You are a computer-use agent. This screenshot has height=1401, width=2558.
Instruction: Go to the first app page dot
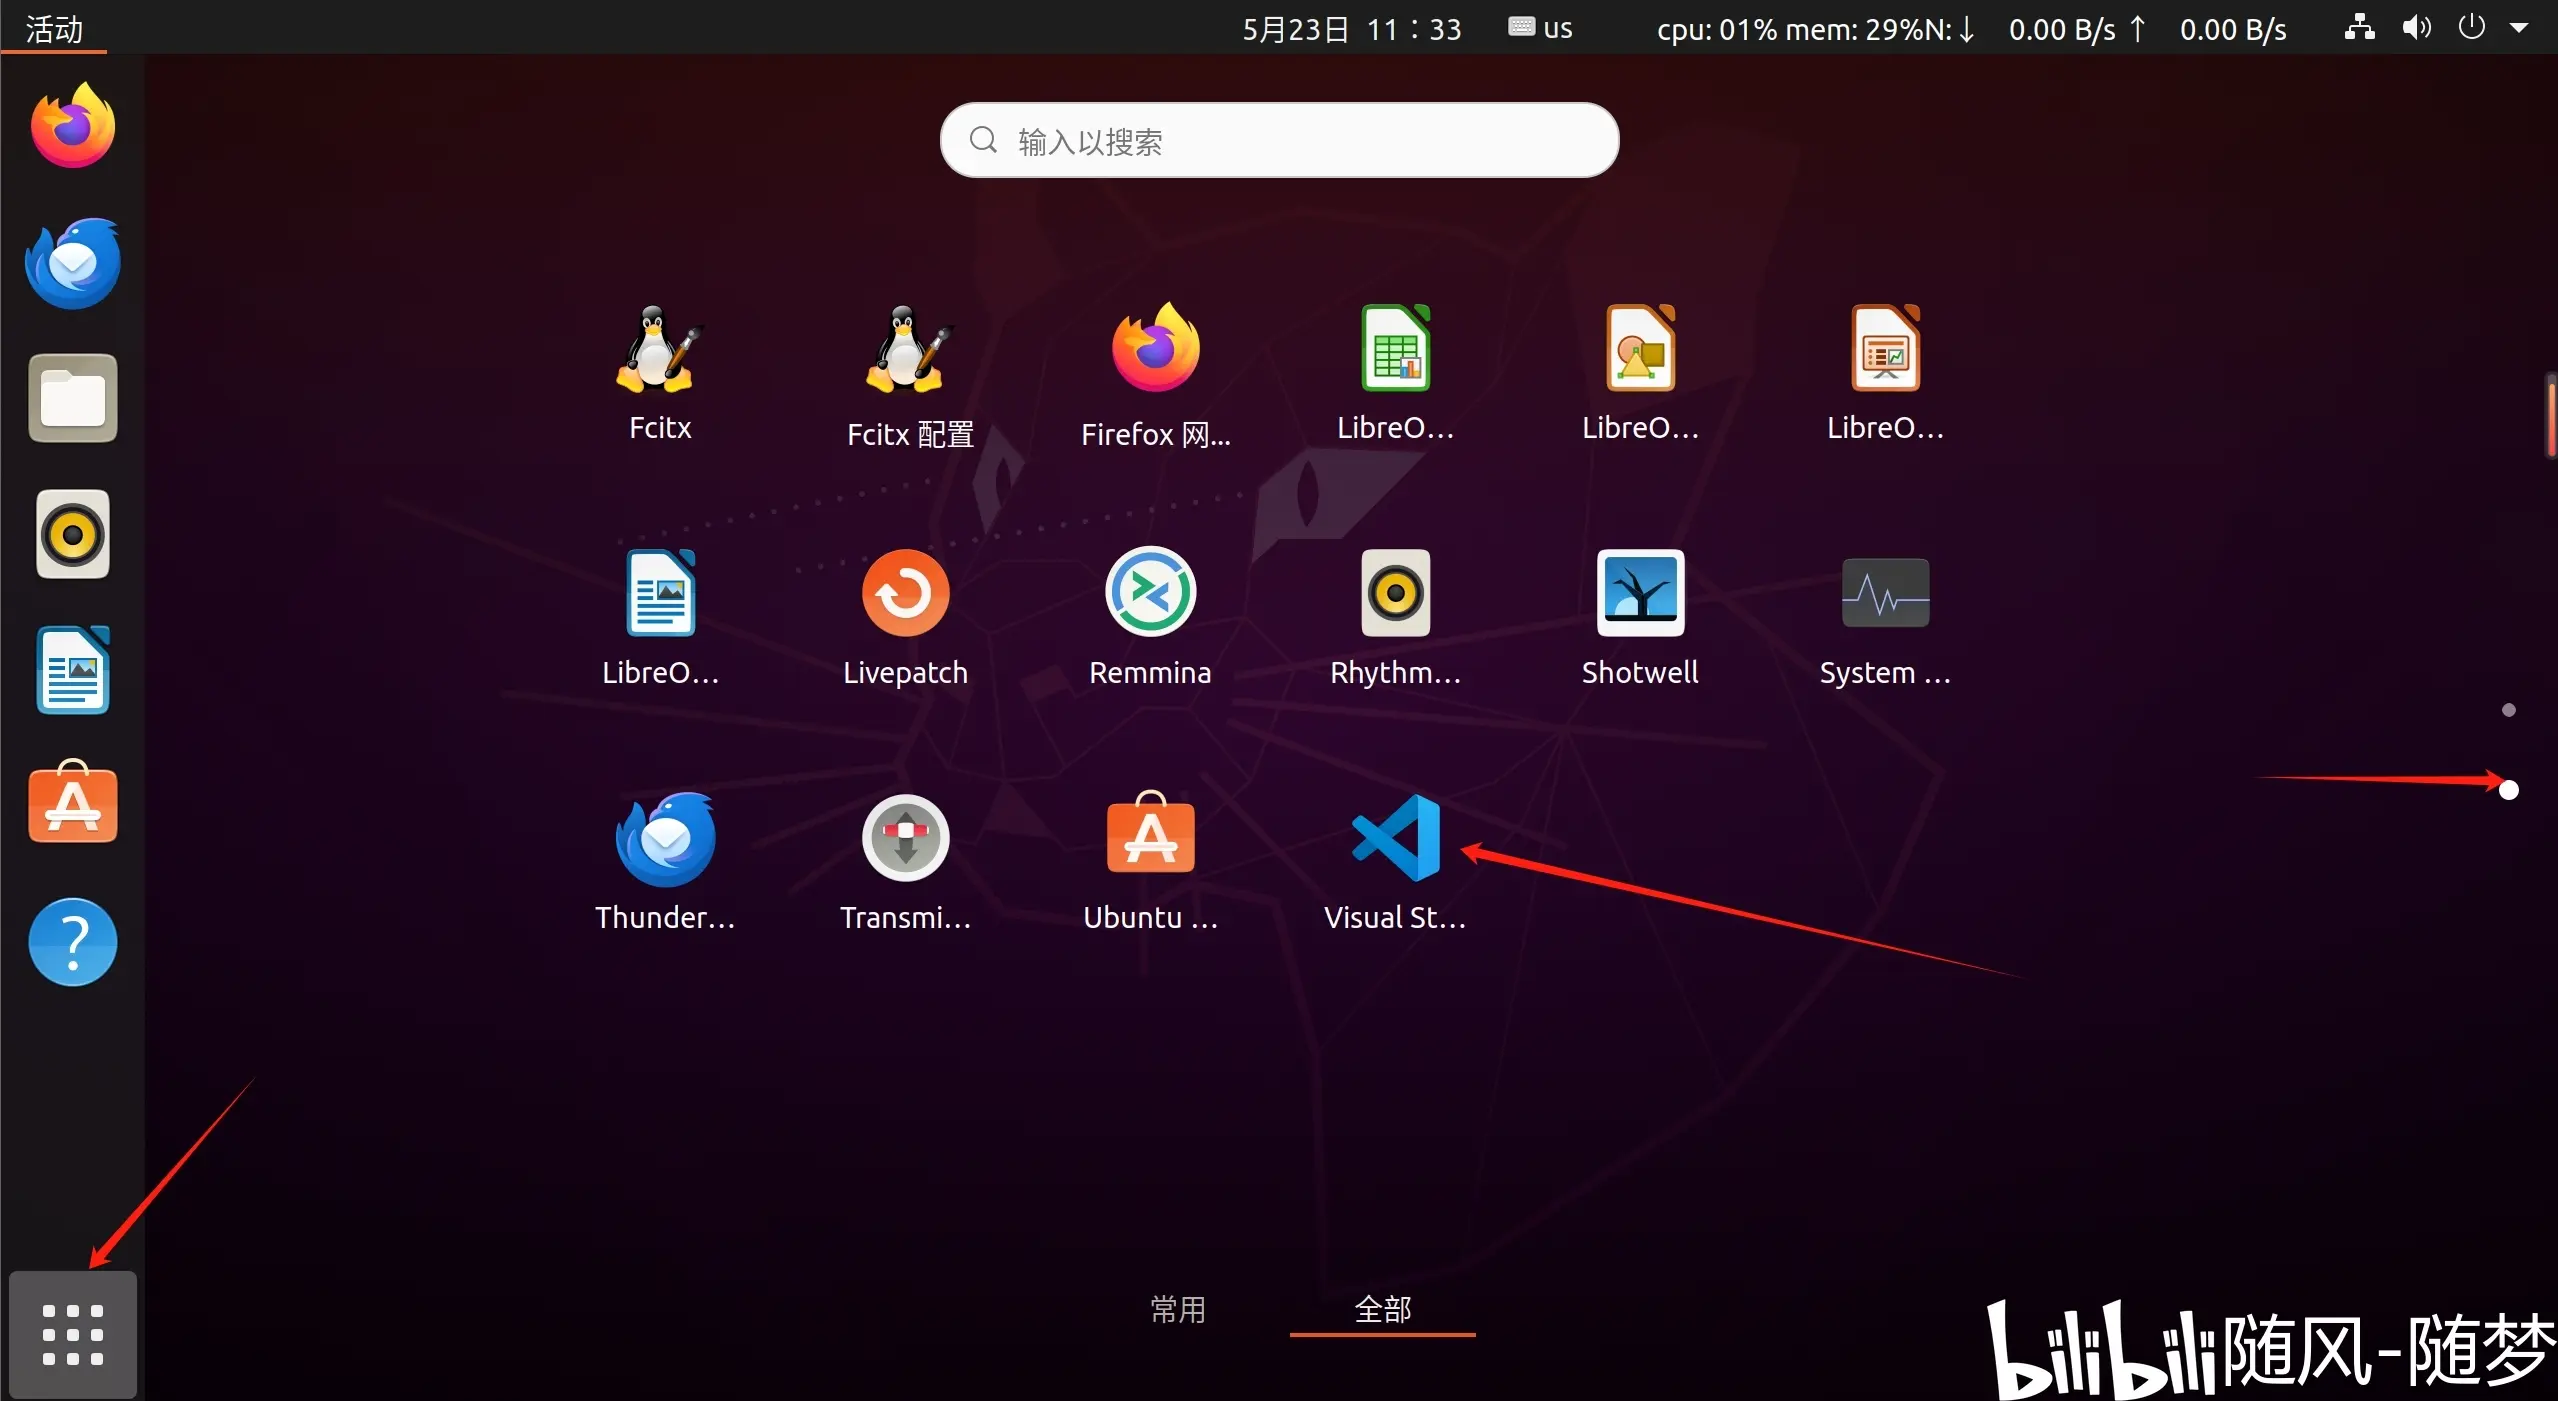click(2508, 710)
